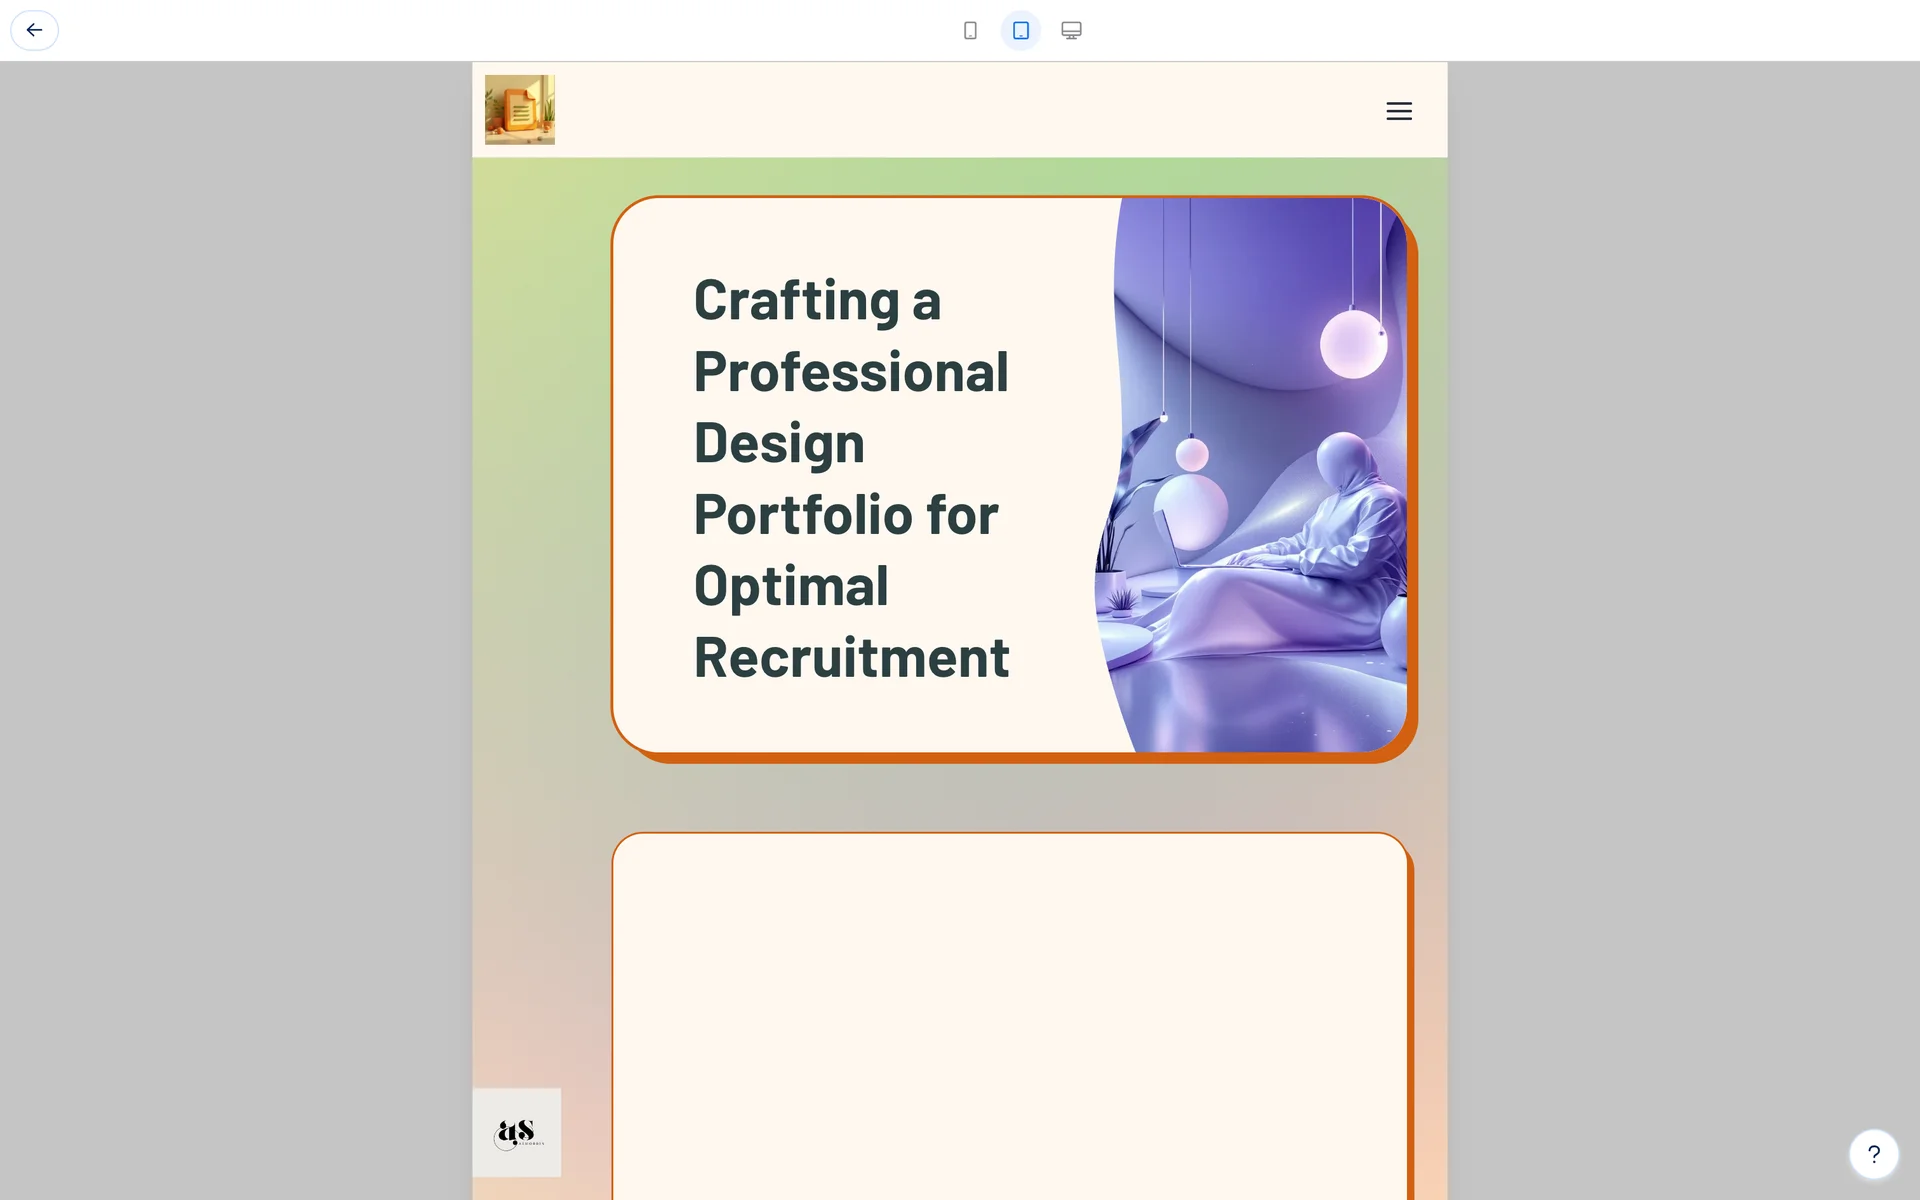1920x1200 pixels.
Task: Click the word "Recruitment" in the heading
Action: (851, 658)
